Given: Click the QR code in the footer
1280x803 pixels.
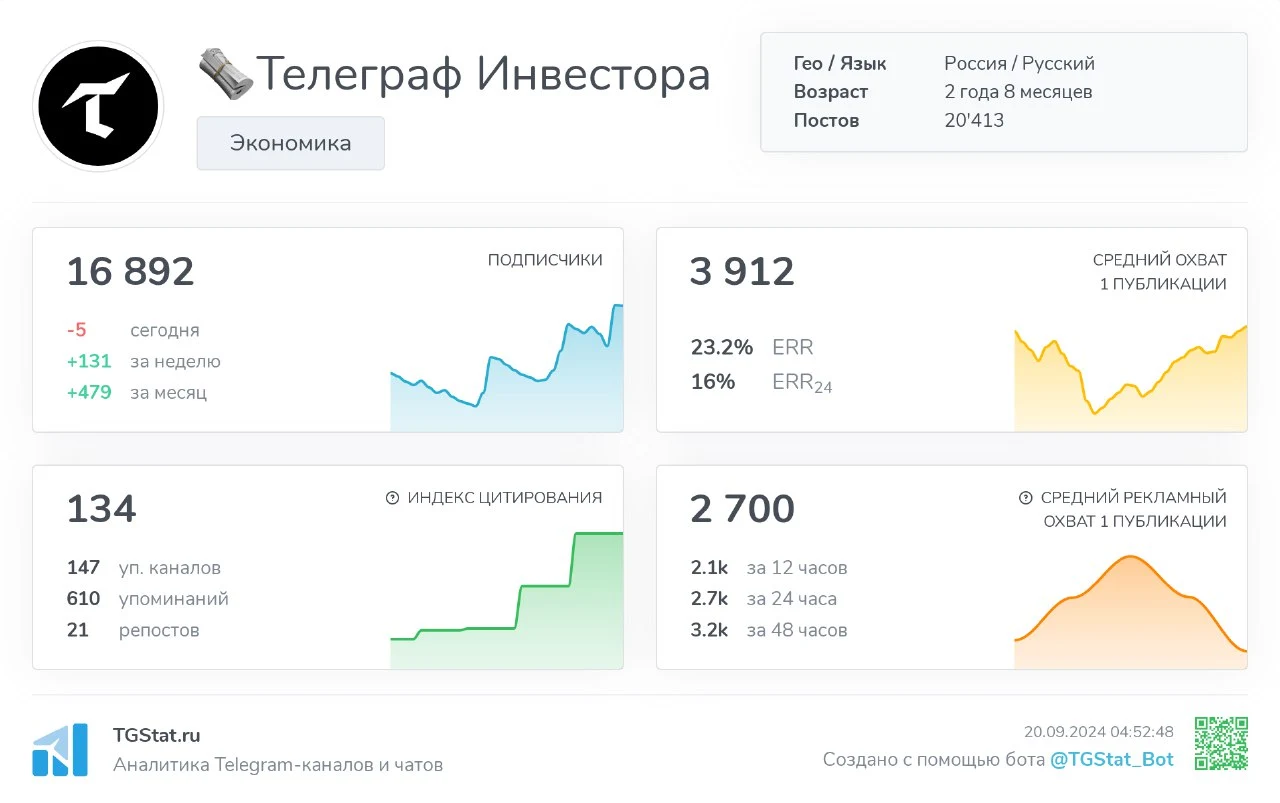Looking at the screenshot, I should click(x=1221, y=744).
